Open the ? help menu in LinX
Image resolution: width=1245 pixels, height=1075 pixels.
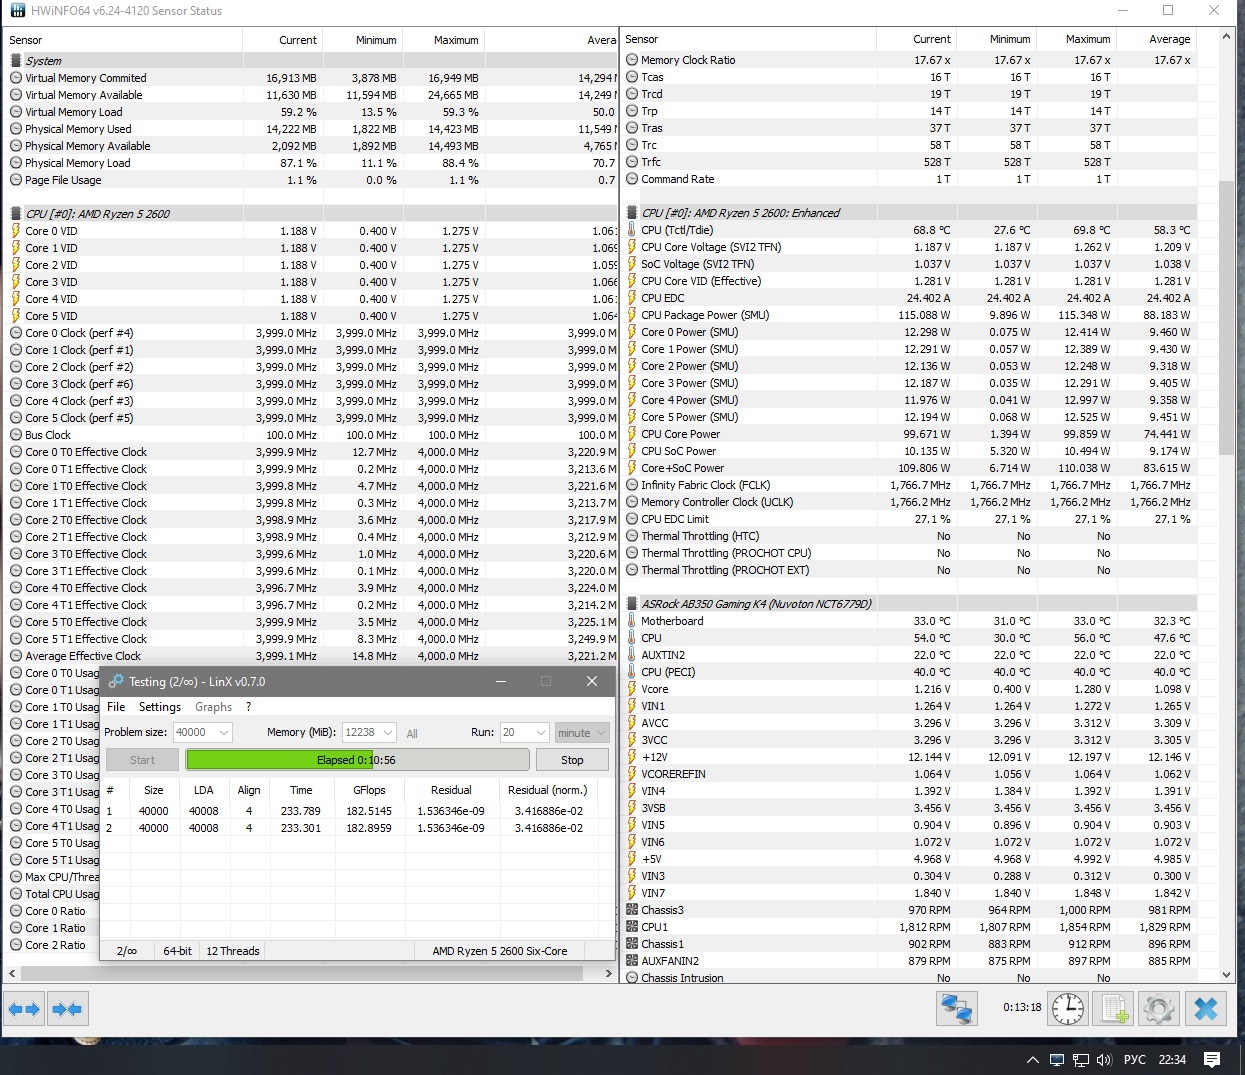pos(249,707)
